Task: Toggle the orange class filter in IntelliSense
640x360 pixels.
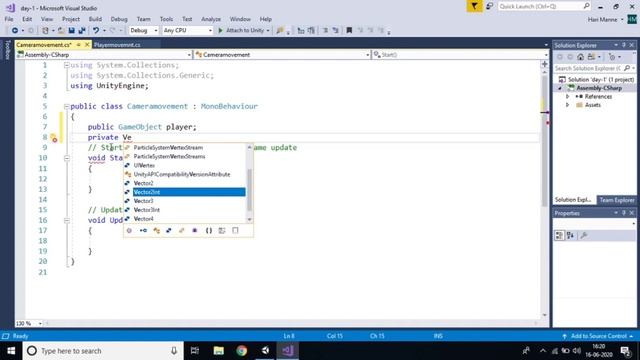Action: [x=156, y=231]
